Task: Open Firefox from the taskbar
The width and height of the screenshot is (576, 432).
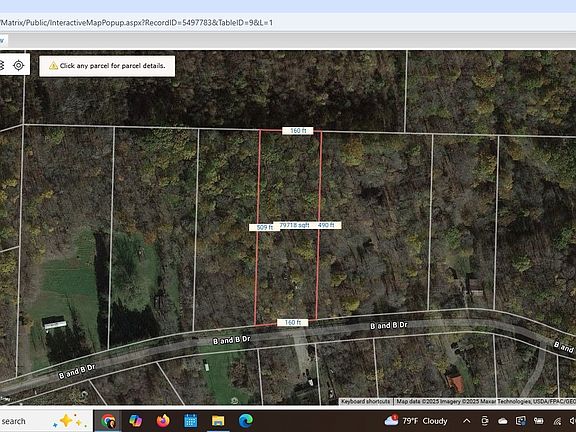Action: [163, 421]
